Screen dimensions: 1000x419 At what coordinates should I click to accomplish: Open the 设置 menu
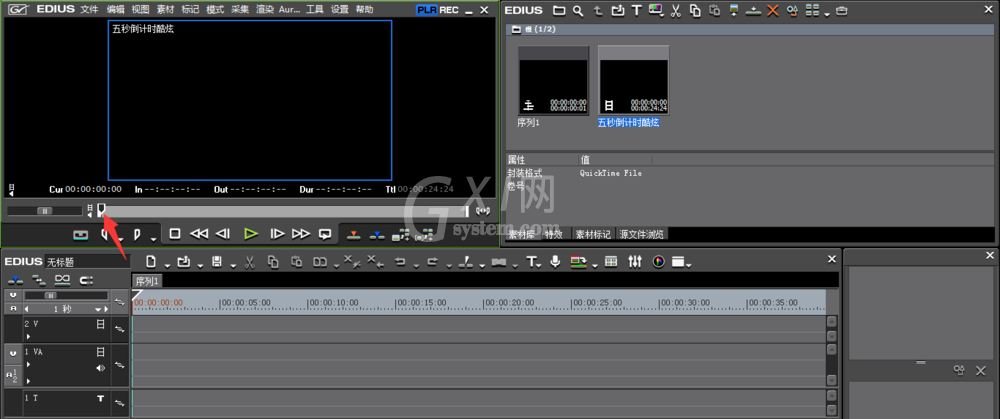pos(340,10)
